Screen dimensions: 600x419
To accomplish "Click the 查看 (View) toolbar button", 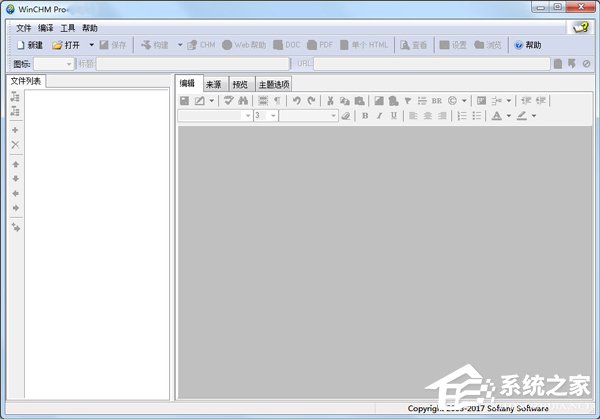I will 413,45.
